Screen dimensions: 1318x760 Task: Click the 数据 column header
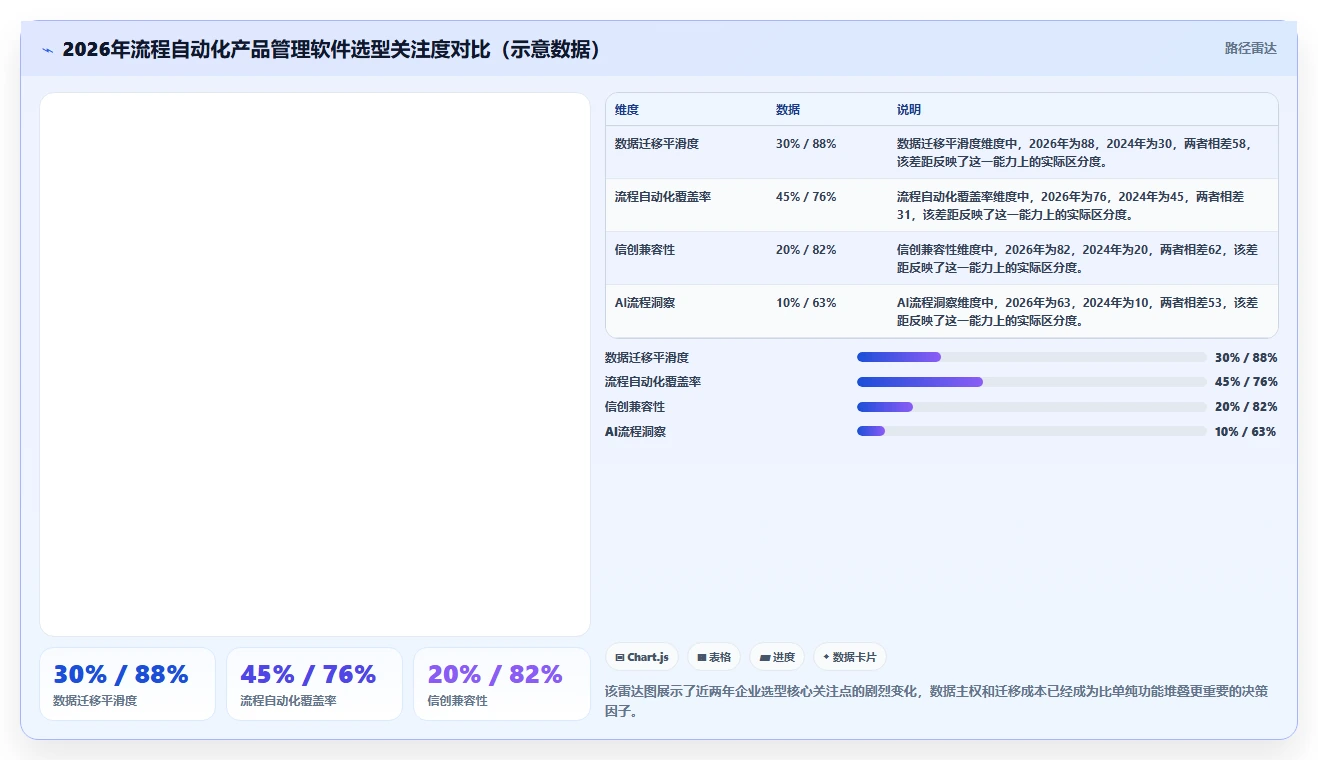788,110
